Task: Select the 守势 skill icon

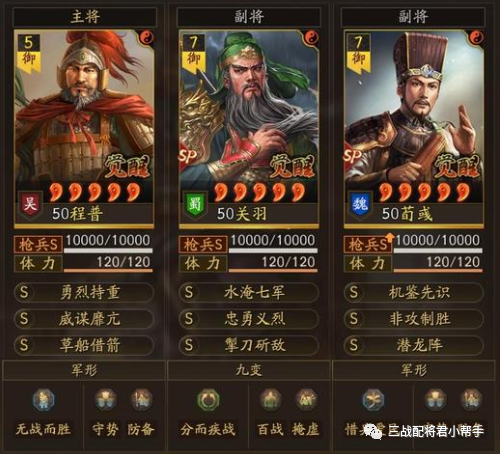Action: (106, 399)
